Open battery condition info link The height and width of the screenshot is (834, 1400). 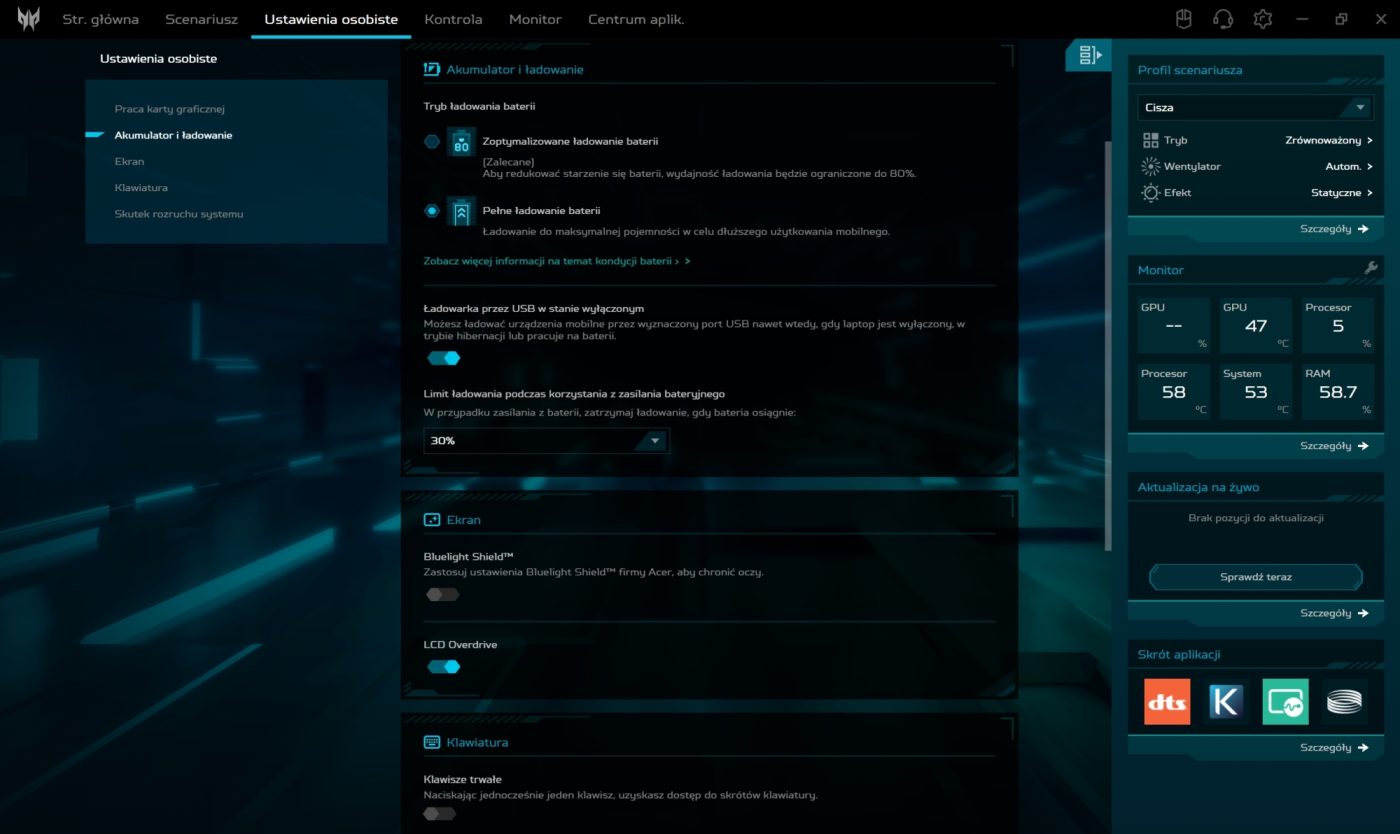point(556,261)
